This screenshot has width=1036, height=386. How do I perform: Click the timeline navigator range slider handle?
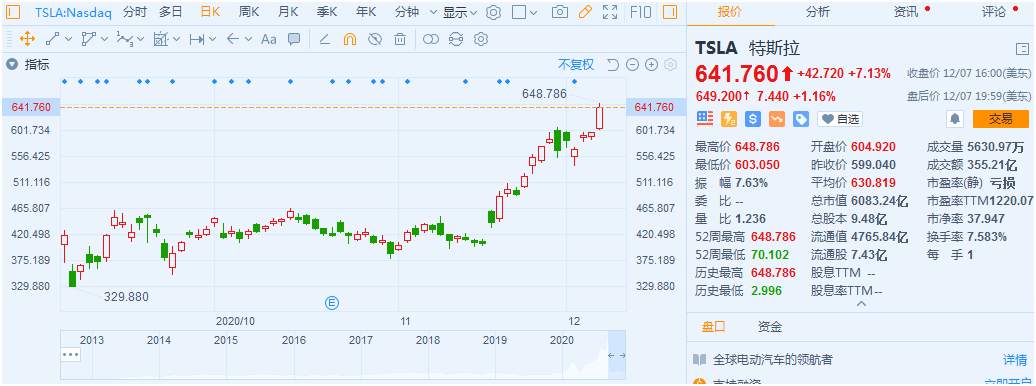(616, 356)
